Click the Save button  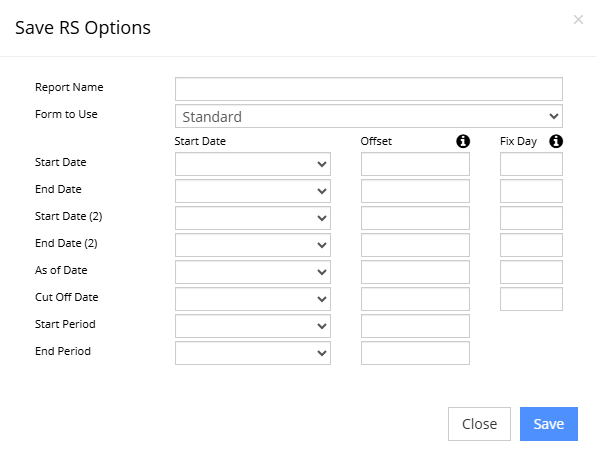tap(548, 424)
